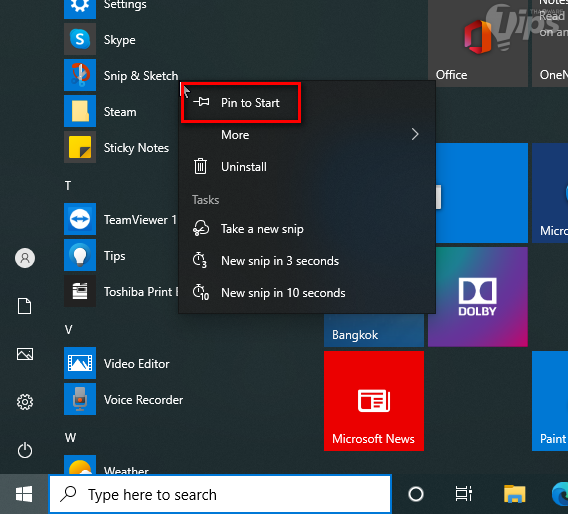Open Settings gear in Start sidebar
Viewport: 568px width, 514px height.
click(x=25, y=402)
